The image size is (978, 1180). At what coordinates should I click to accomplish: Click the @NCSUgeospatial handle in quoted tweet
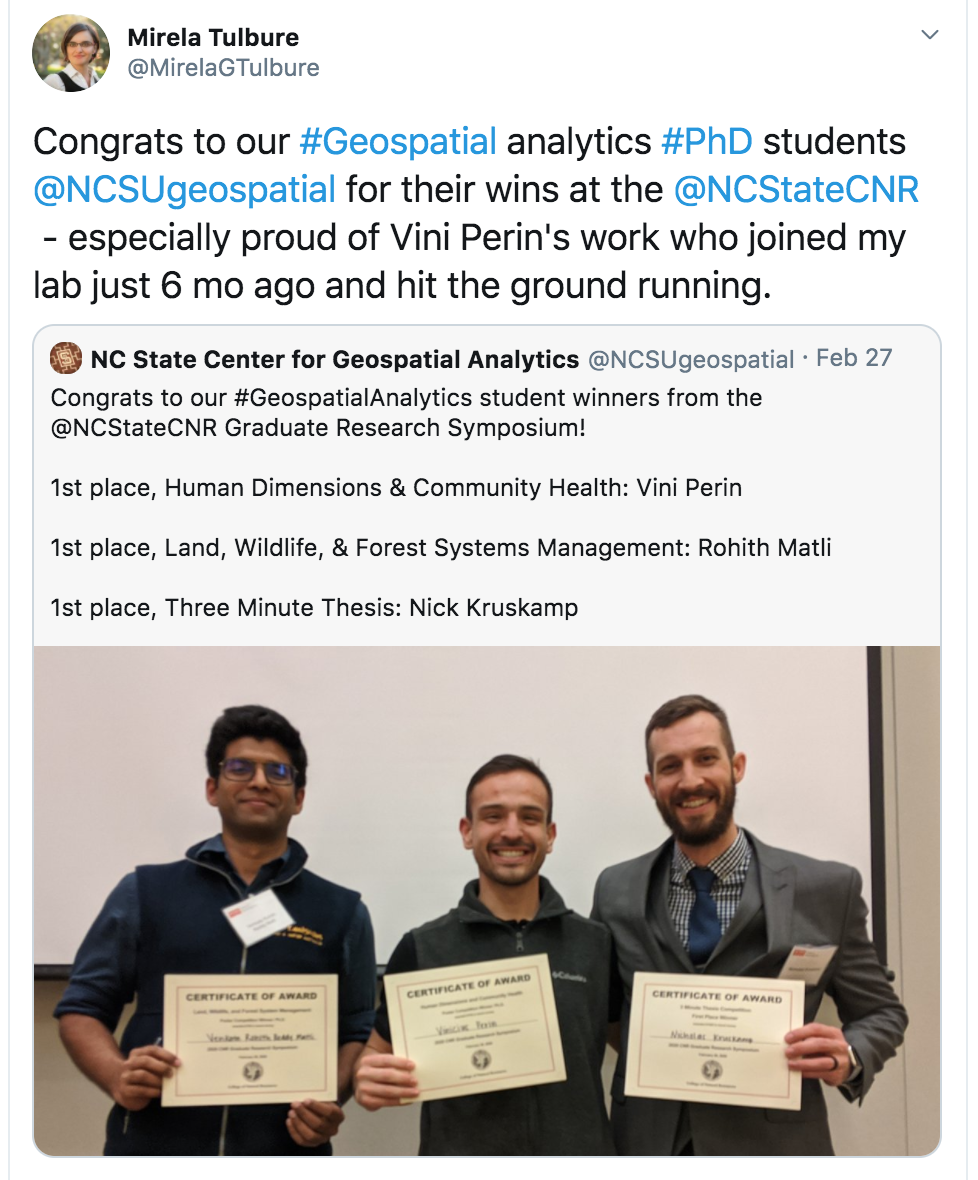[x=691, y=360]
